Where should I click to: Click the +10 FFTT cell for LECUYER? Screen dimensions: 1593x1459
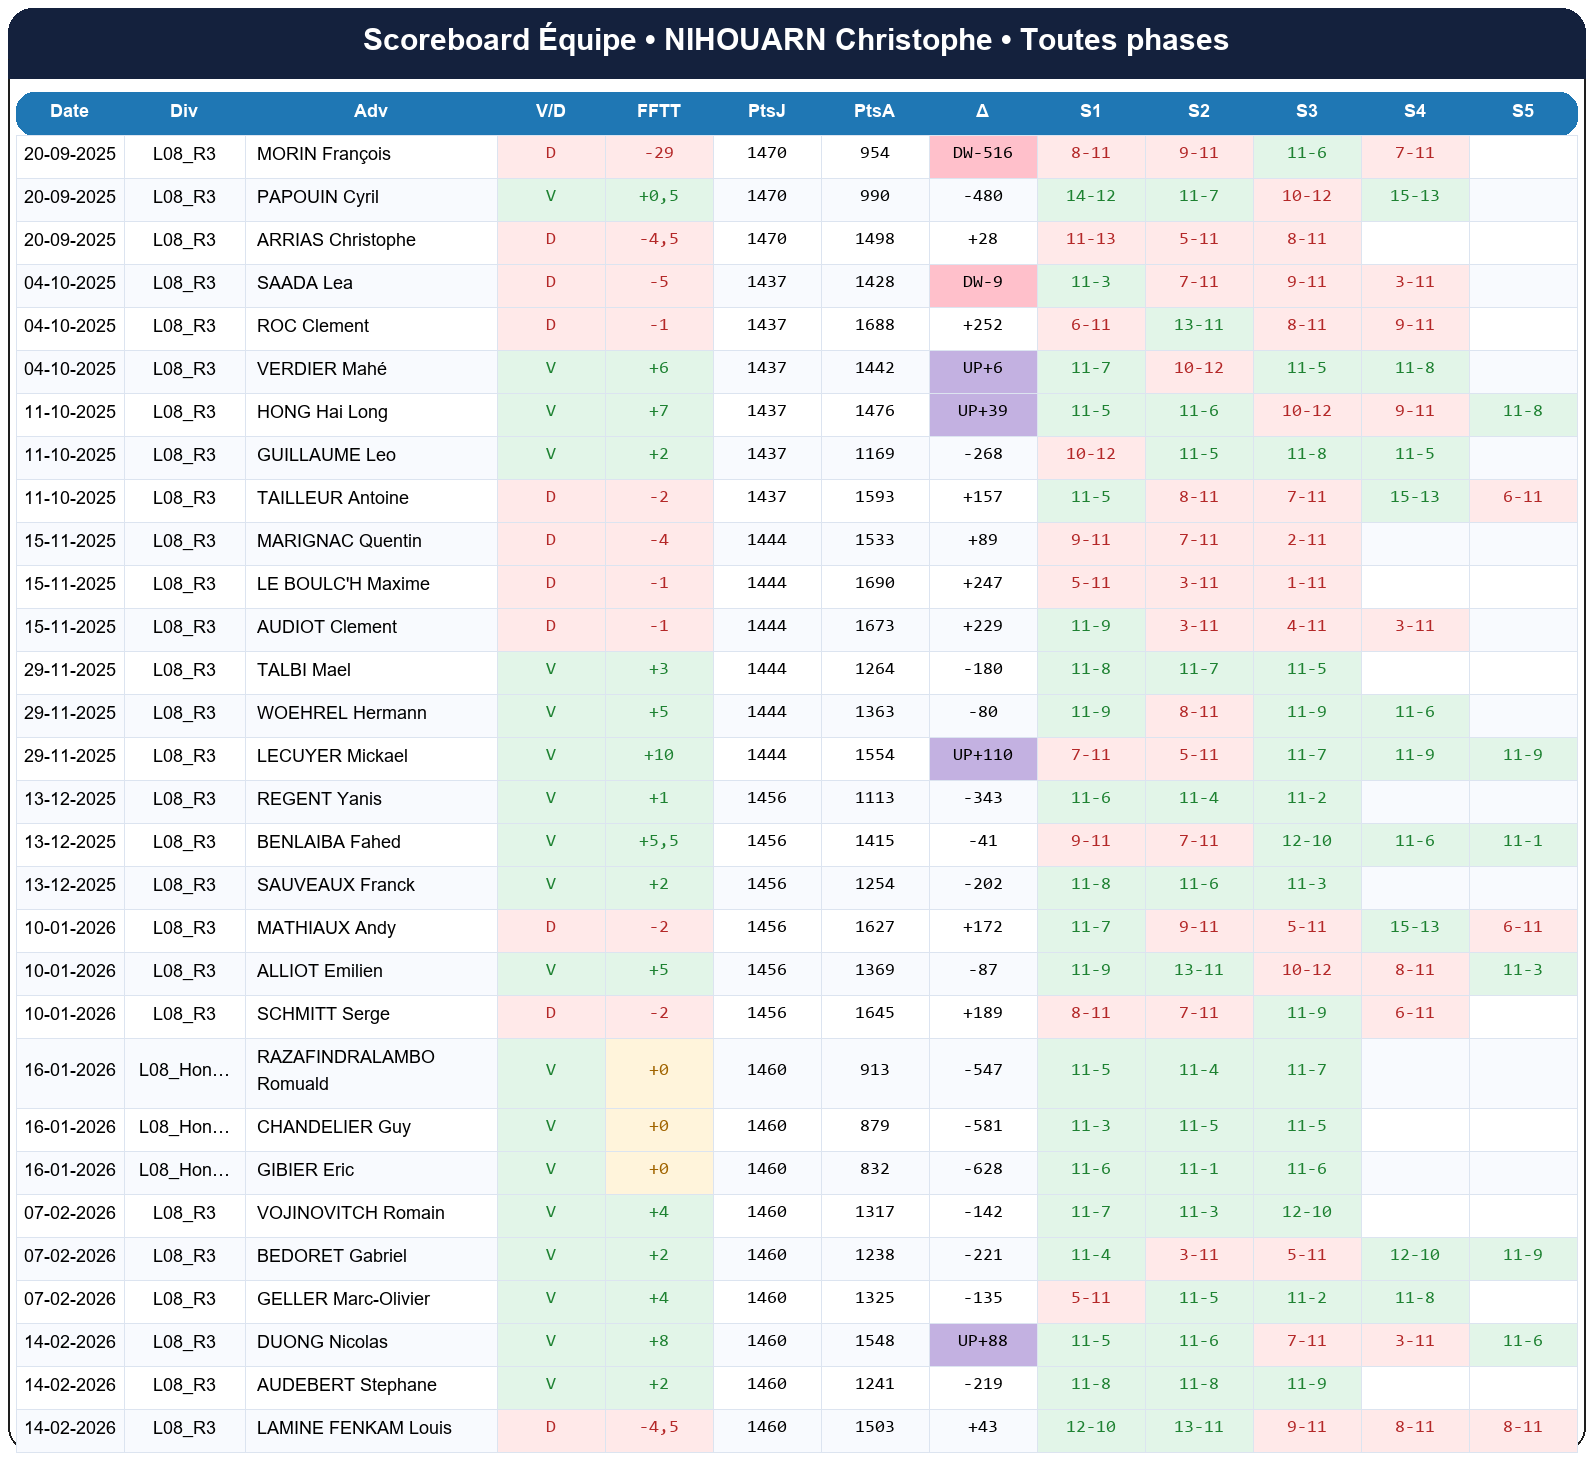[x=659, y=756]
